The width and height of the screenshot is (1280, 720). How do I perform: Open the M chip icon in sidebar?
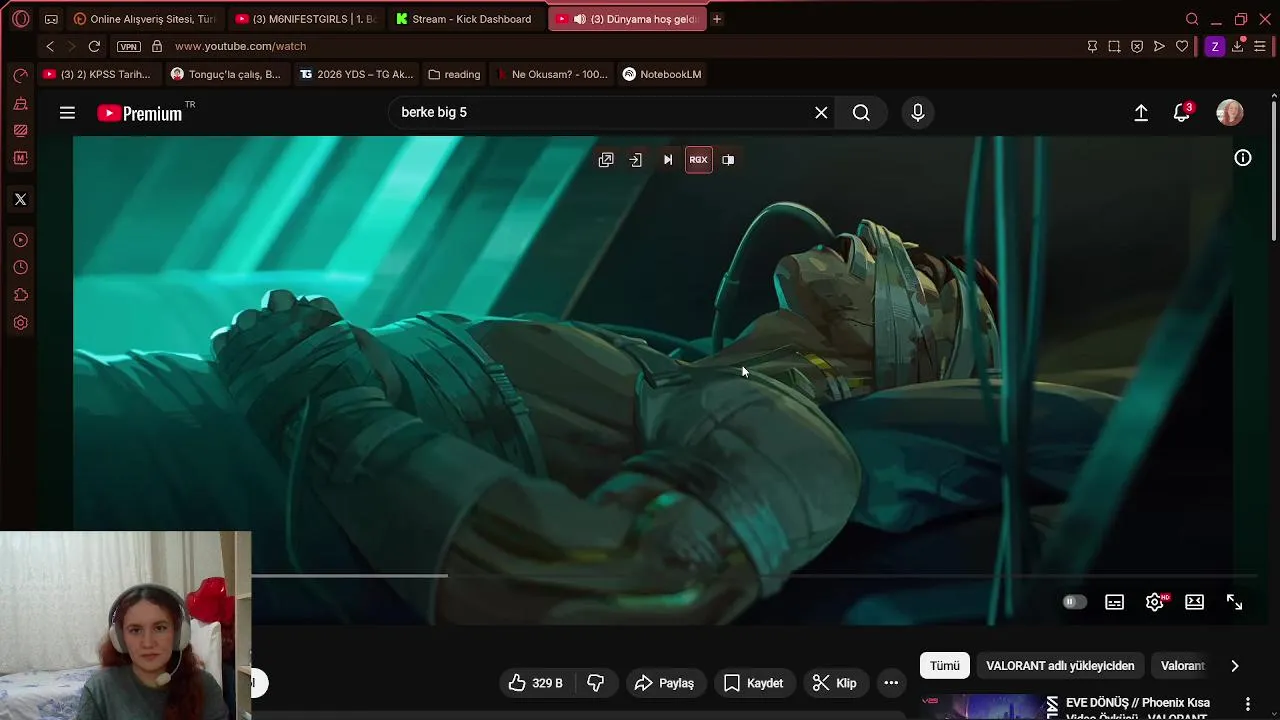pyautogui.click(x=20, y=158)
